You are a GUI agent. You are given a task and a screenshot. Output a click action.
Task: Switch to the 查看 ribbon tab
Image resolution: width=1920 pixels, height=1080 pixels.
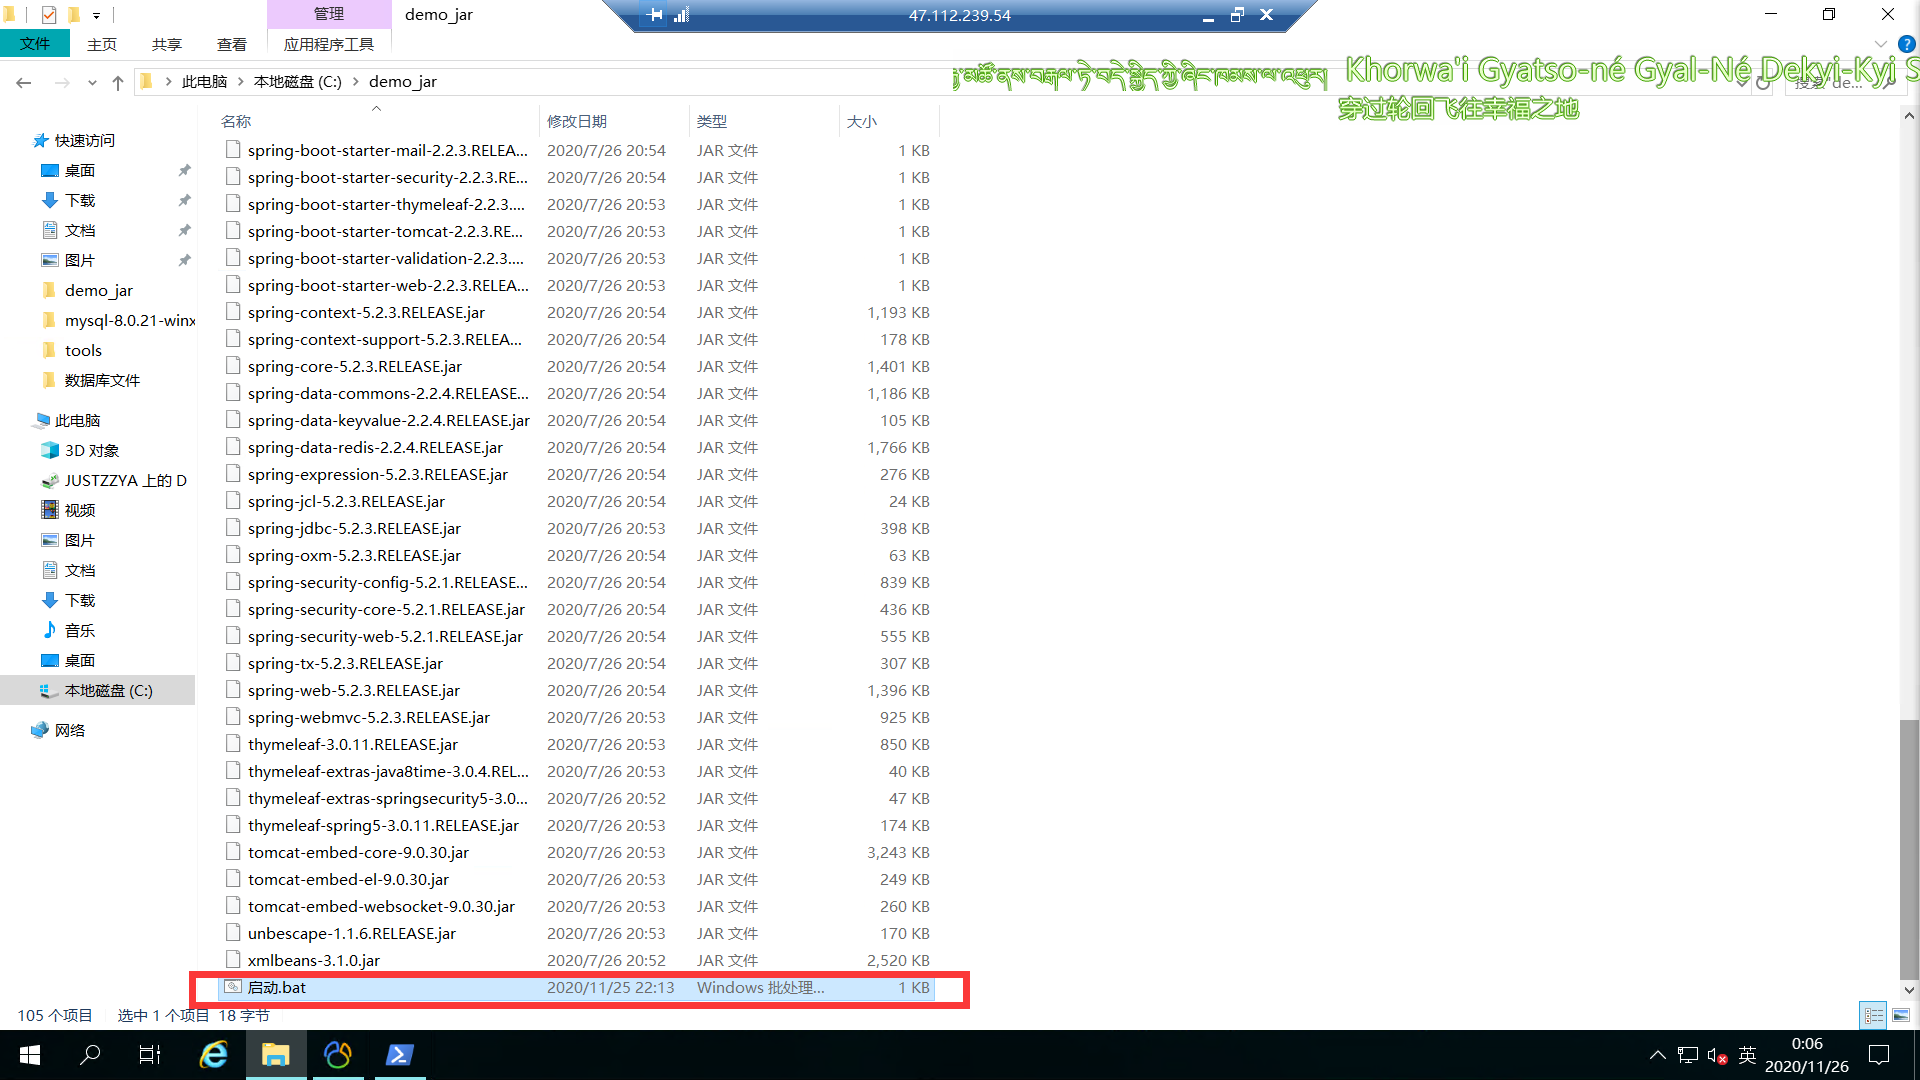[232, 44]
